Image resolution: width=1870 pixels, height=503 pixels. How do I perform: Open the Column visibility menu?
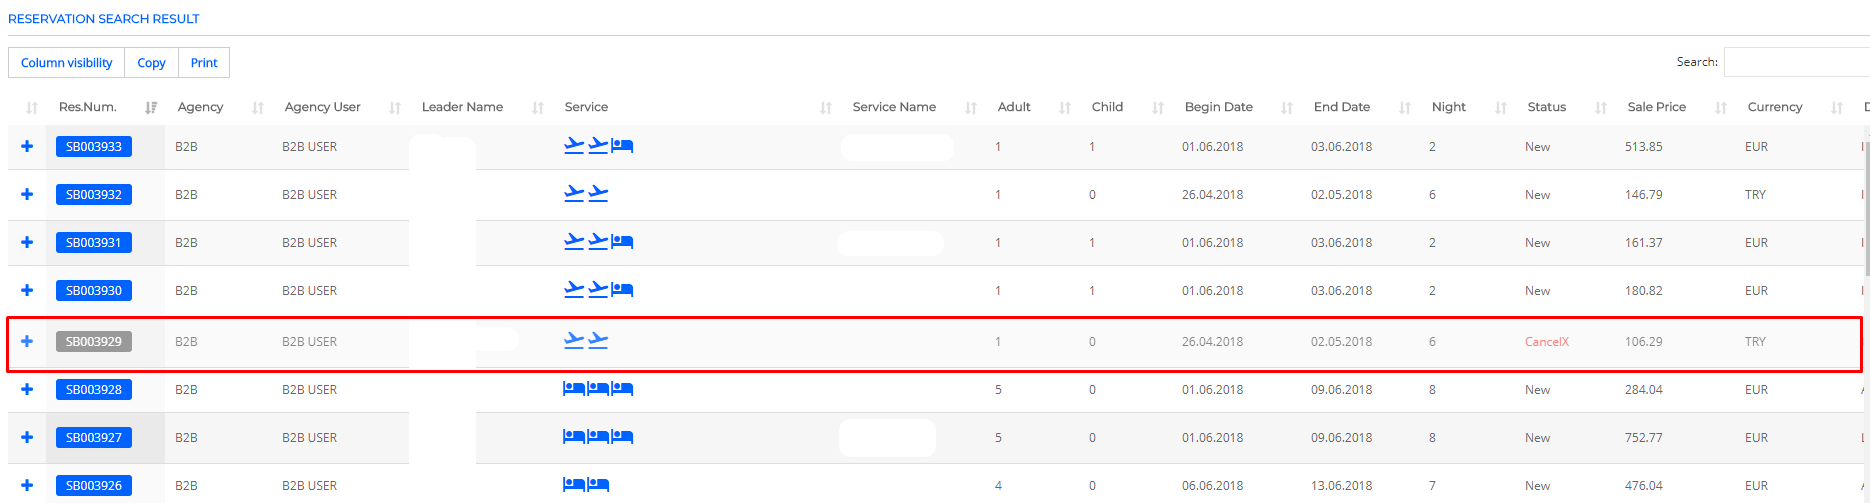tap(67, 63)
